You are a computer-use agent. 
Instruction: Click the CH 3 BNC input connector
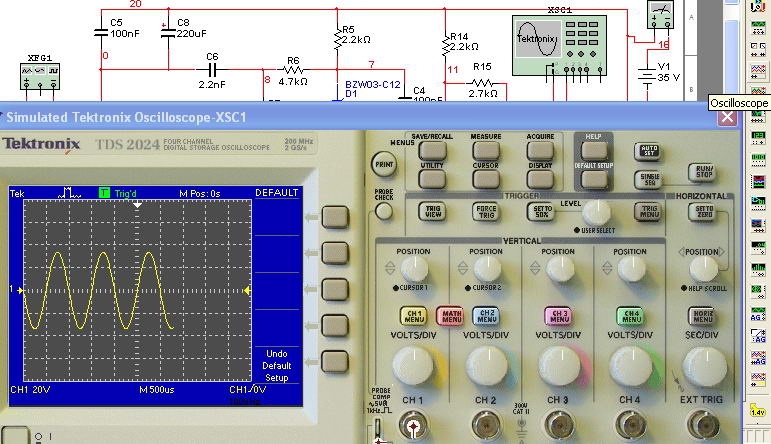(x=559, y=426)
